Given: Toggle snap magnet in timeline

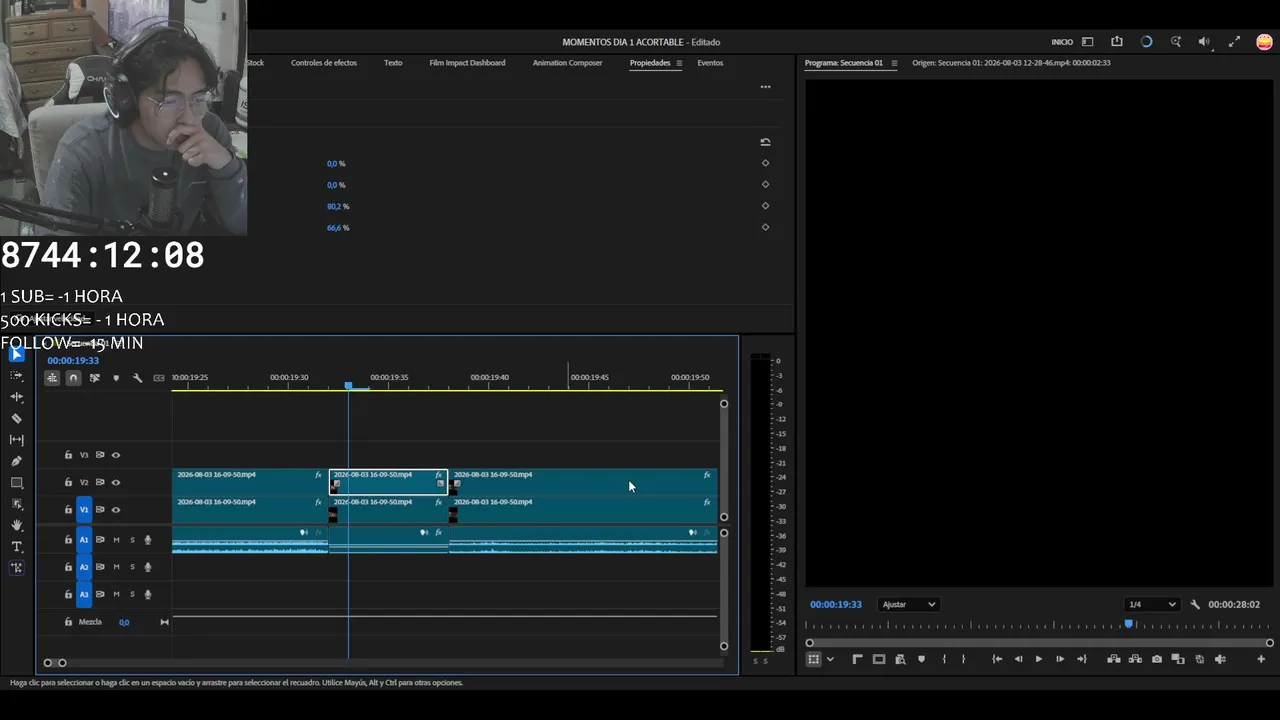Looking at the screenshot, I should click(x=73, y=378).
